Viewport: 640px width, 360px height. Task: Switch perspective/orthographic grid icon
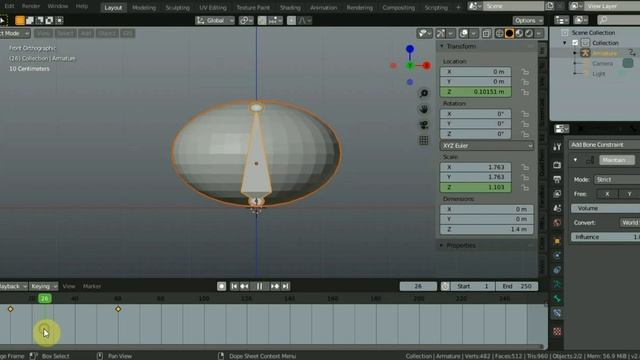tap(424, 140)
